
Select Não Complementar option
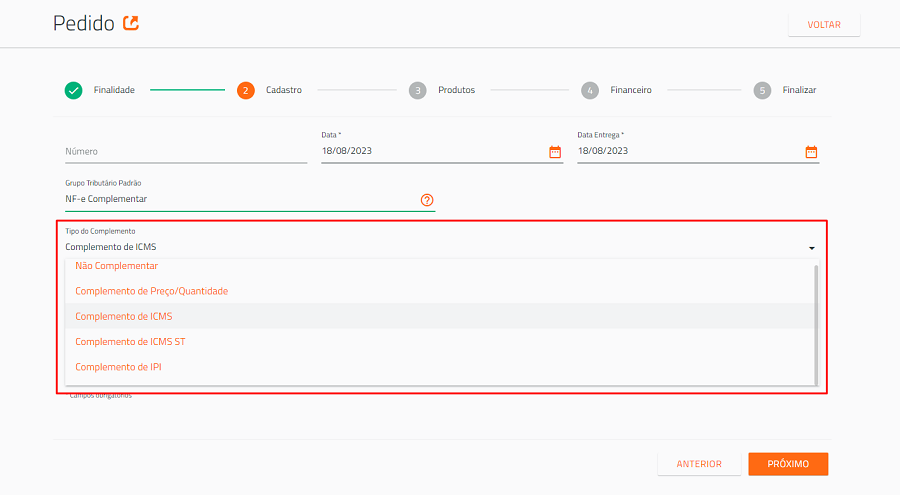coord(440,266)
